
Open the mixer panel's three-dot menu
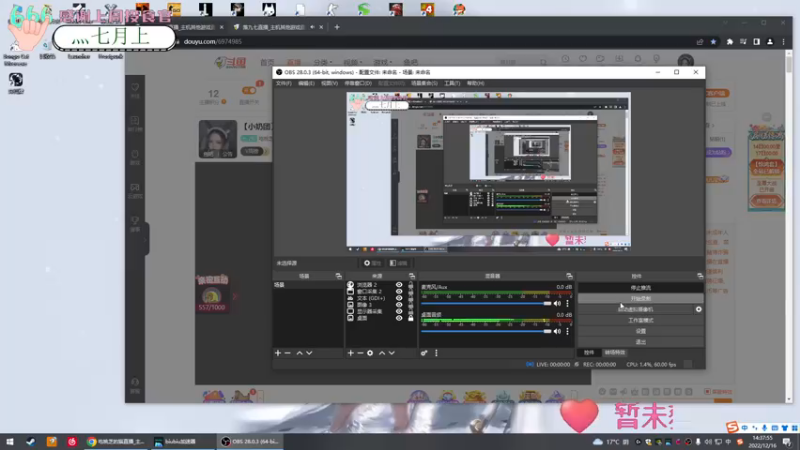pyautogui.click(x=436, y=353)
